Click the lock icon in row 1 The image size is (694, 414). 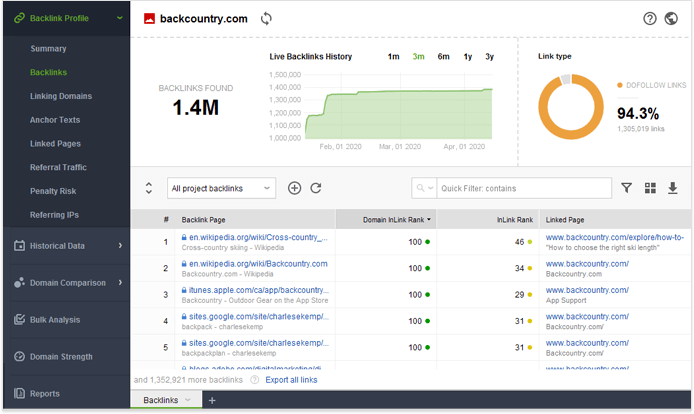click(184, 237)
